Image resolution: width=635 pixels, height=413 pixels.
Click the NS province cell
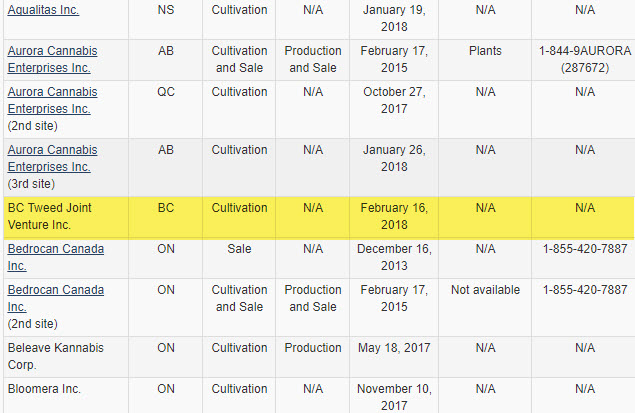166,10
